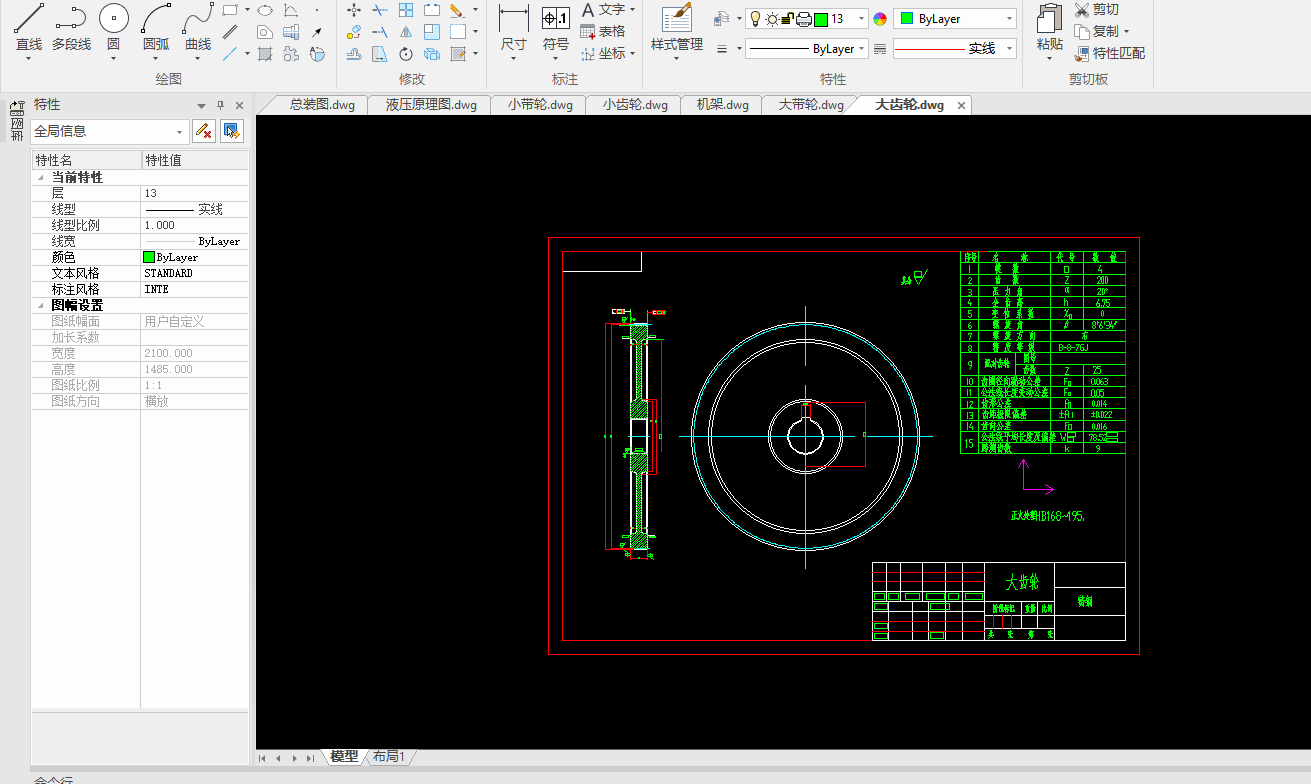The height and width of the screenshot is (784, 1311).
Task: Pin the 特性 panel with pushpin
Action: [220, 105]
